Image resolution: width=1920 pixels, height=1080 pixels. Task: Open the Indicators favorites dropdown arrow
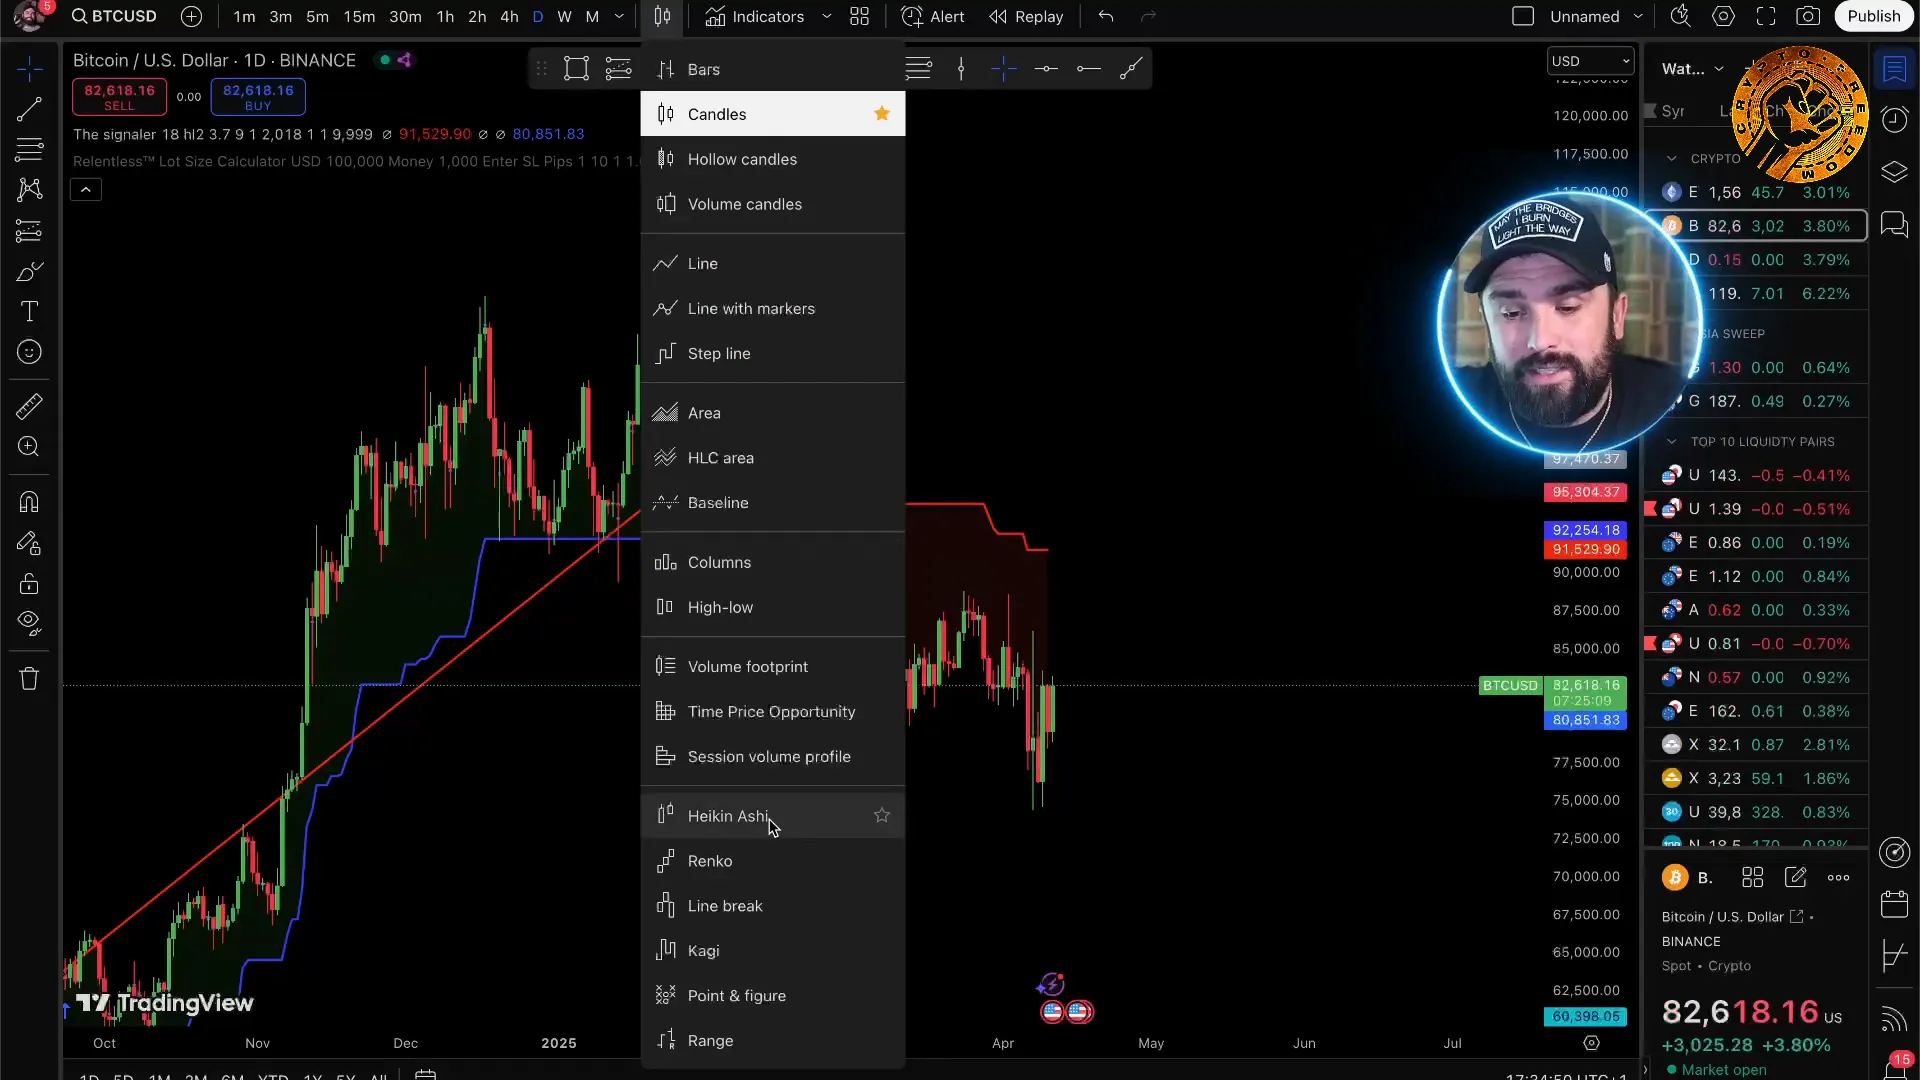pos(827,16)
